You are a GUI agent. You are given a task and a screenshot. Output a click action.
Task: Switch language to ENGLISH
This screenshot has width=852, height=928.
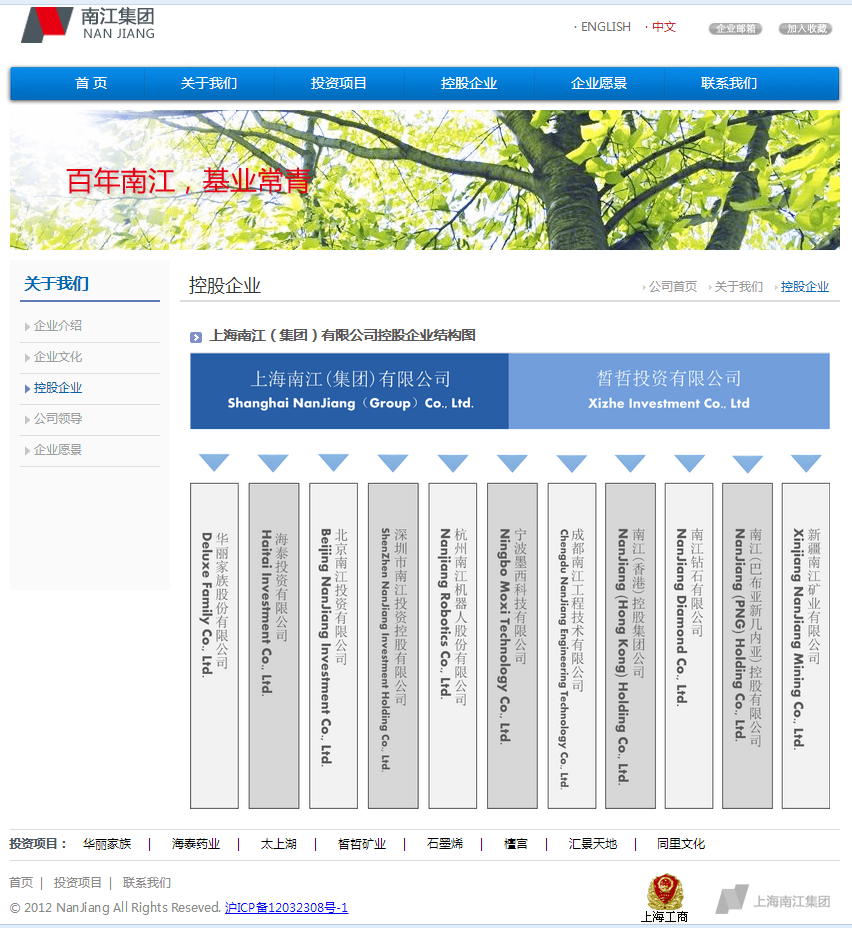click(x=605, y=27)
